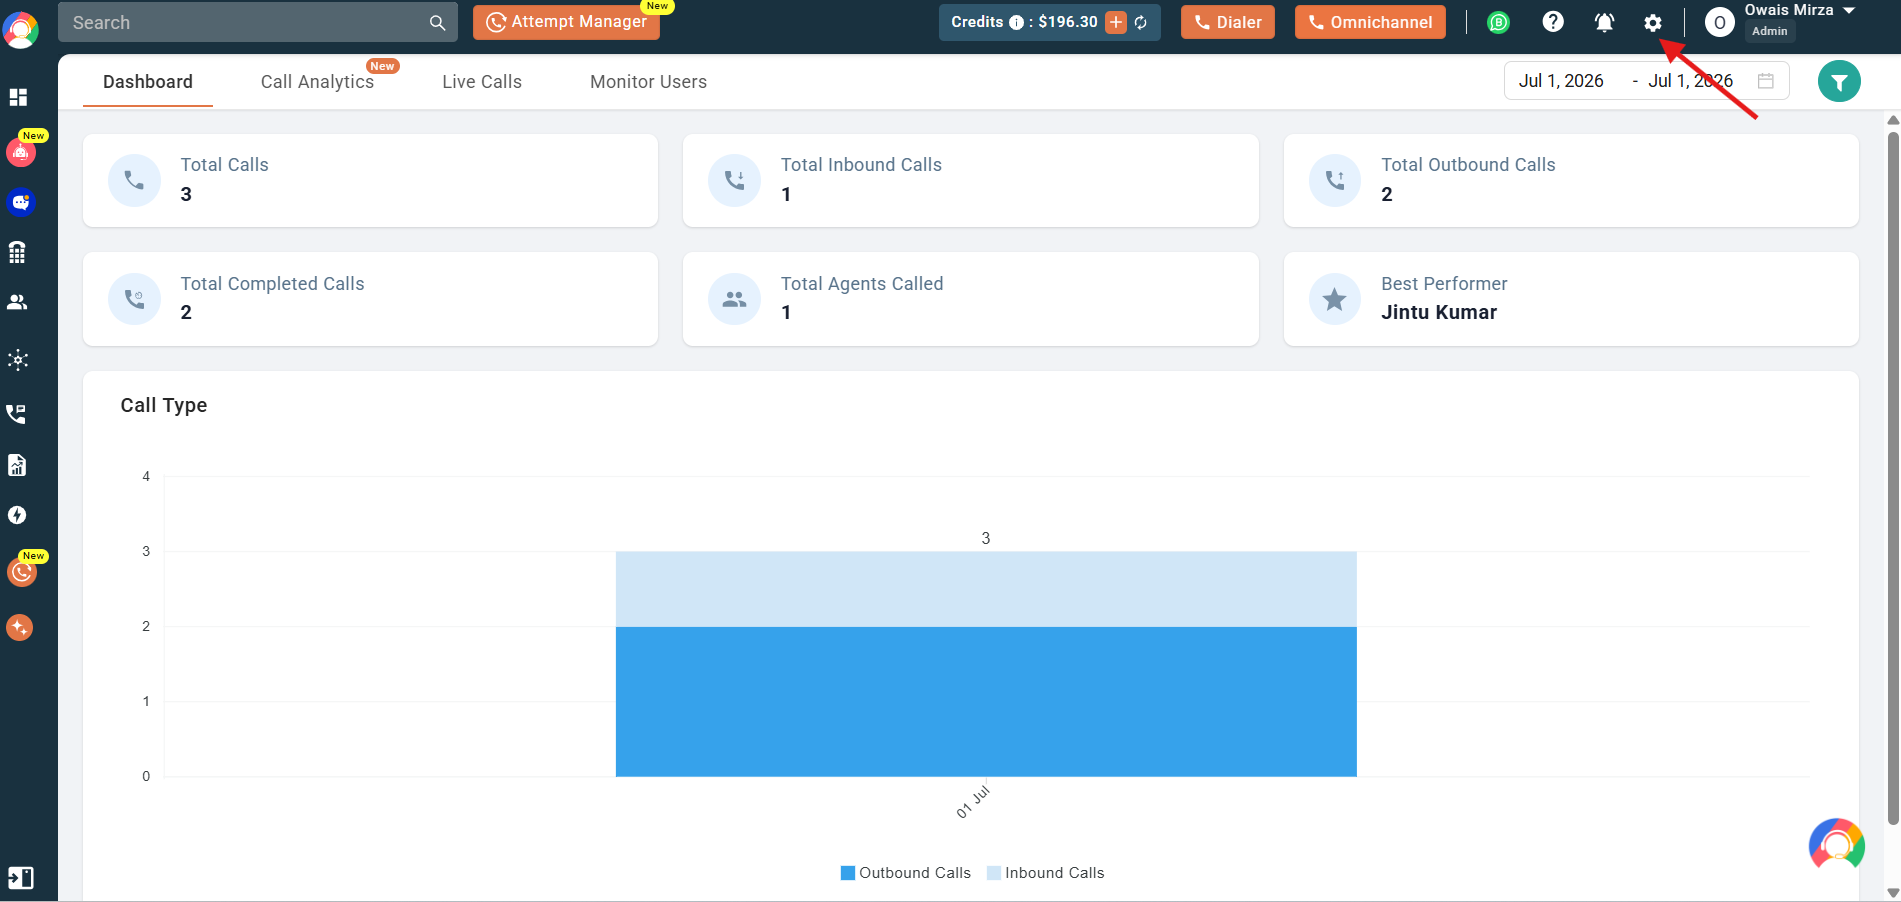
Task: Open the notifications bell
Action: 1604,22
